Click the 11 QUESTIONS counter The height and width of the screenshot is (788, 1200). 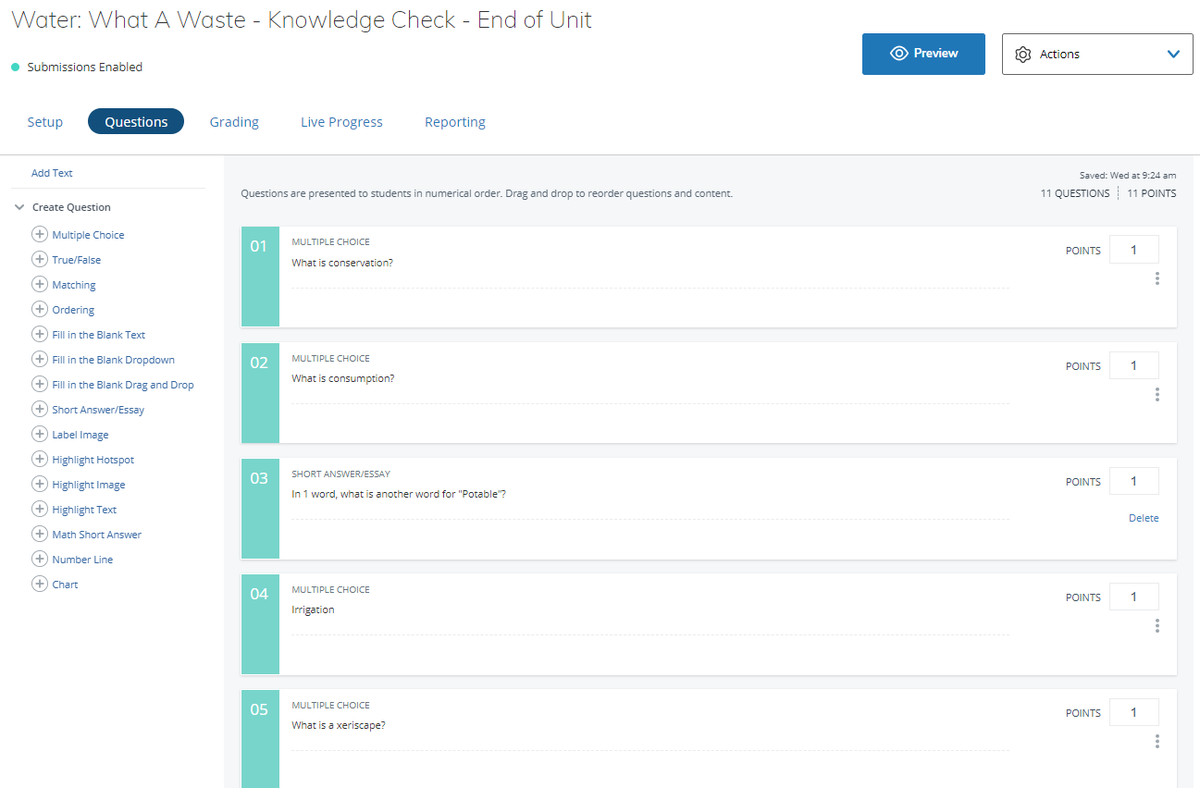pyautogui.click(x=1075, y=194)
